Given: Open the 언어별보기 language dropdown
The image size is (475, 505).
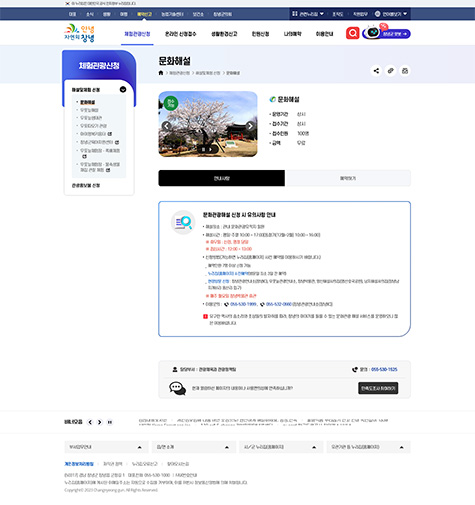Looking at the screenshot, I should 391,14.
